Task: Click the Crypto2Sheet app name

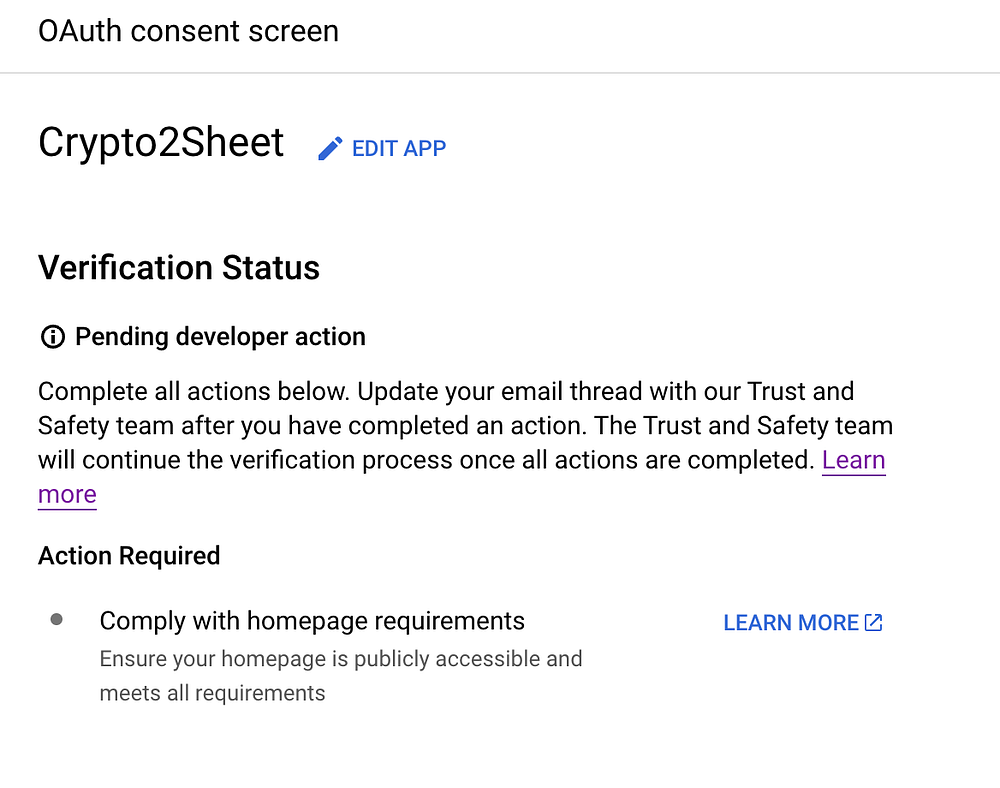Action: 161,143
